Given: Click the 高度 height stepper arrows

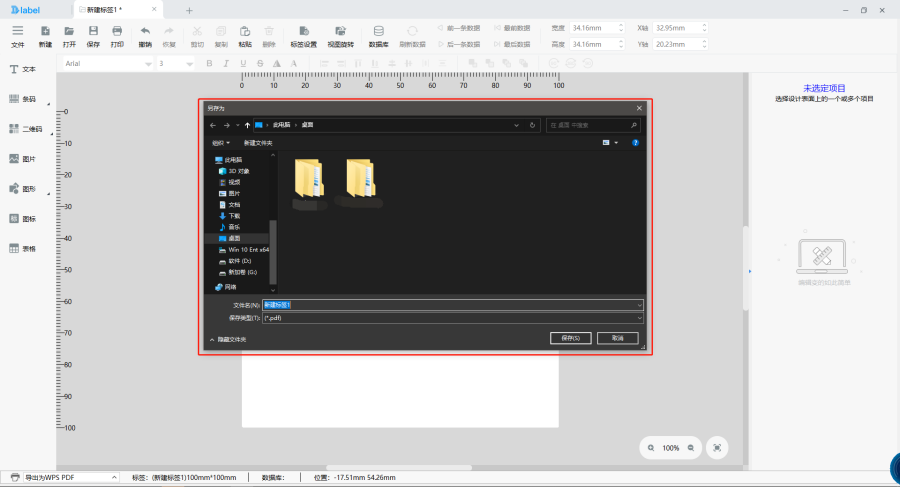Looking at the screenshot, I should [620, 44].
